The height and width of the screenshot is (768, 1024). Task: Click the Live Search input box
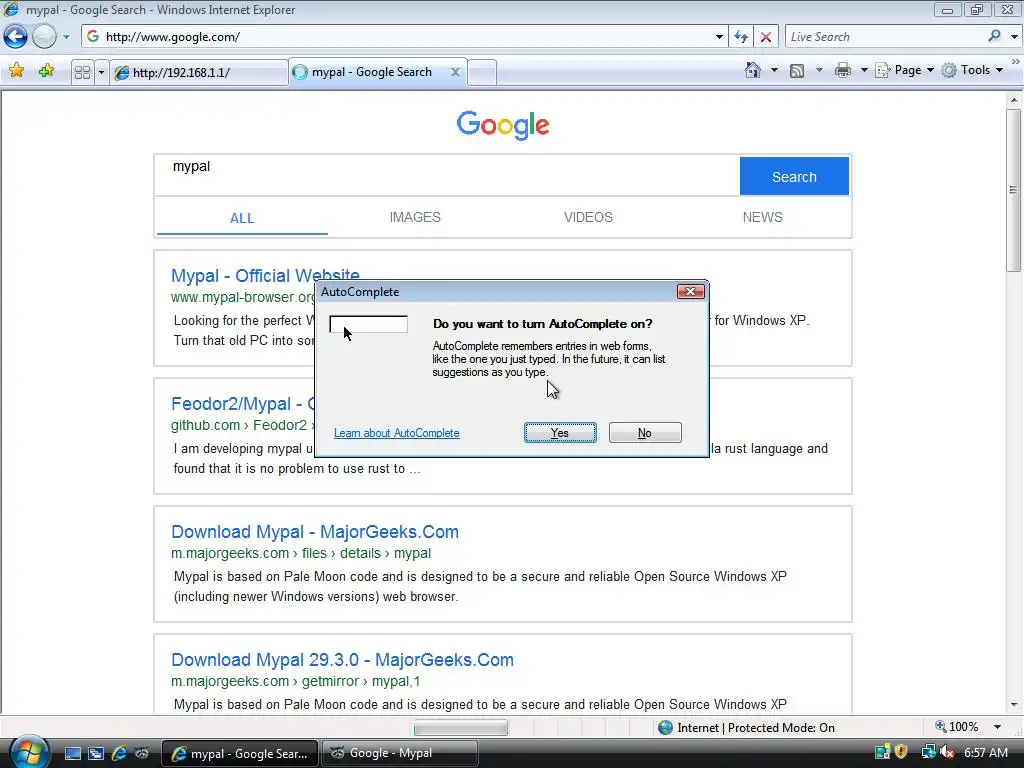pos(885,37)
